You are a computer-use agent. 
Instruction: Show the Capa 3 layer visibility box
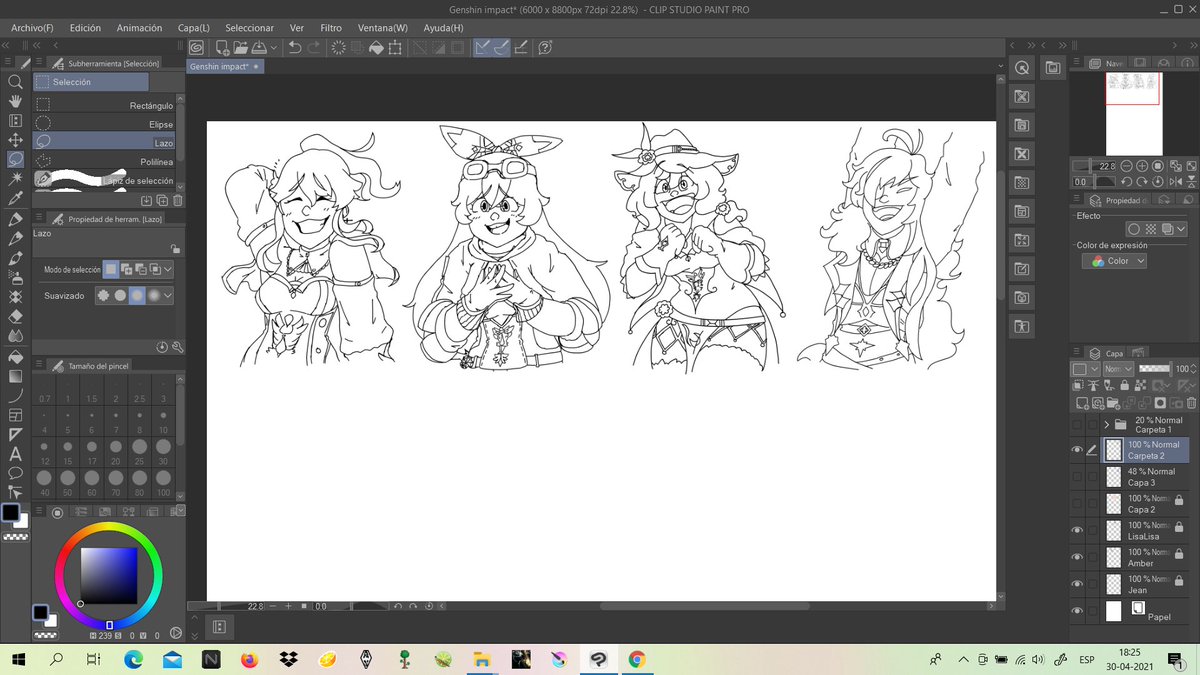point(1077,477)
